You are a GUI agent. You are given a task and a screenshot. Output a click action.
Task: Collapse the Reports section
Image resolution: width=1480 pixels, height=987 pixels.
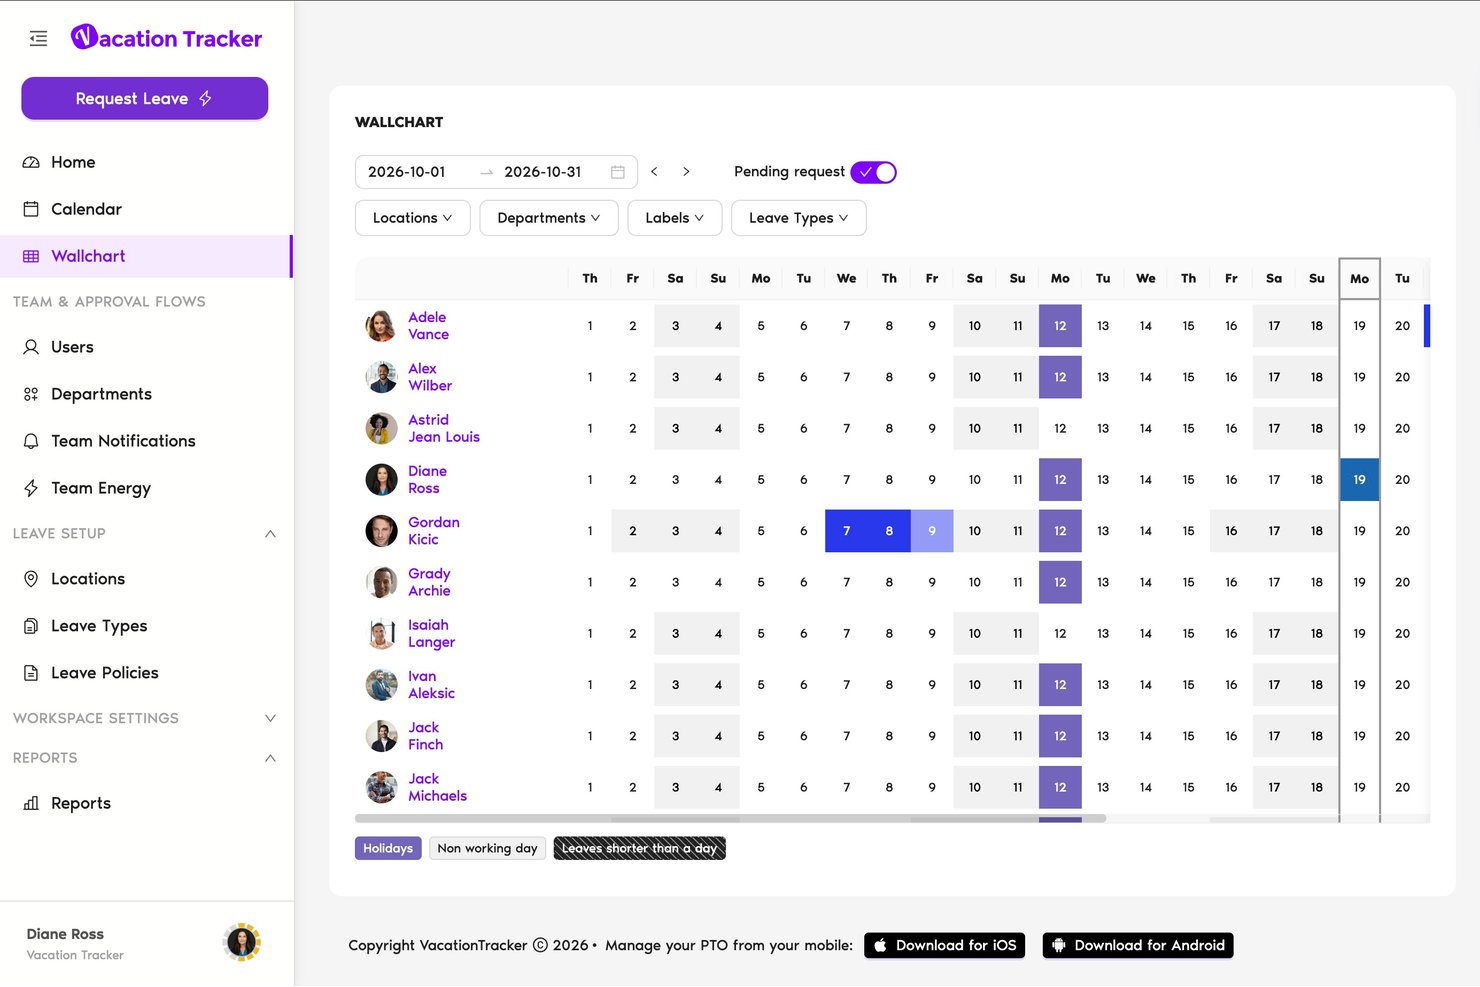coord(270,758)
